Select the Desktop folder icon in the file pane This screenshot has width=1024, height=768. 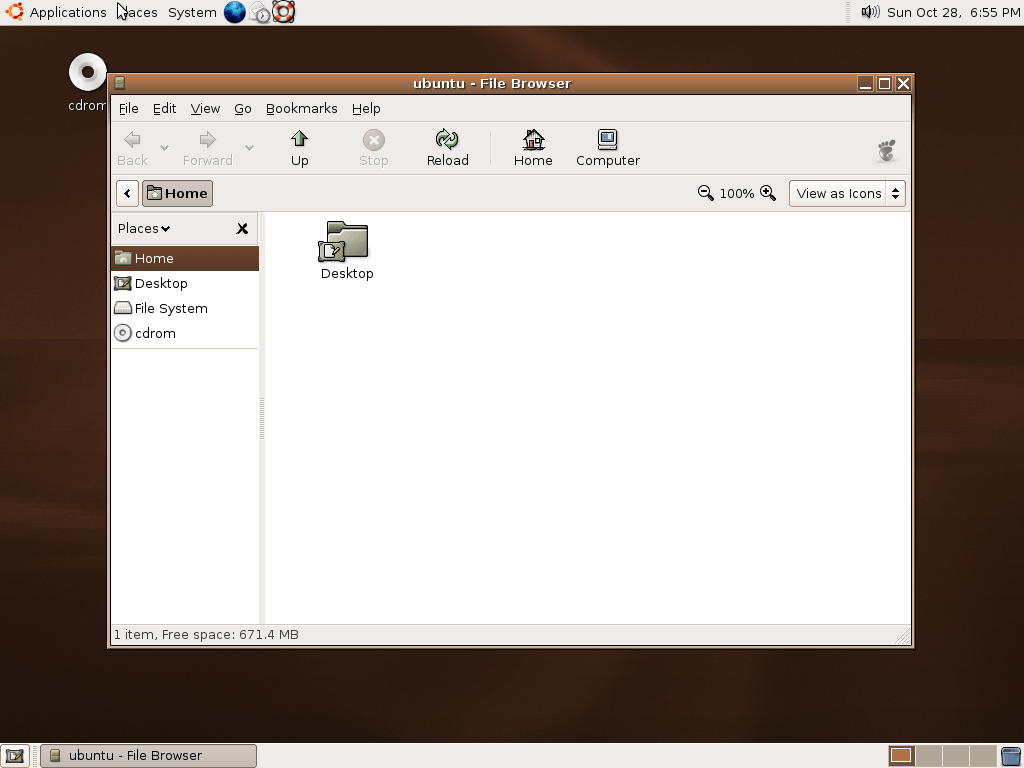347,243
